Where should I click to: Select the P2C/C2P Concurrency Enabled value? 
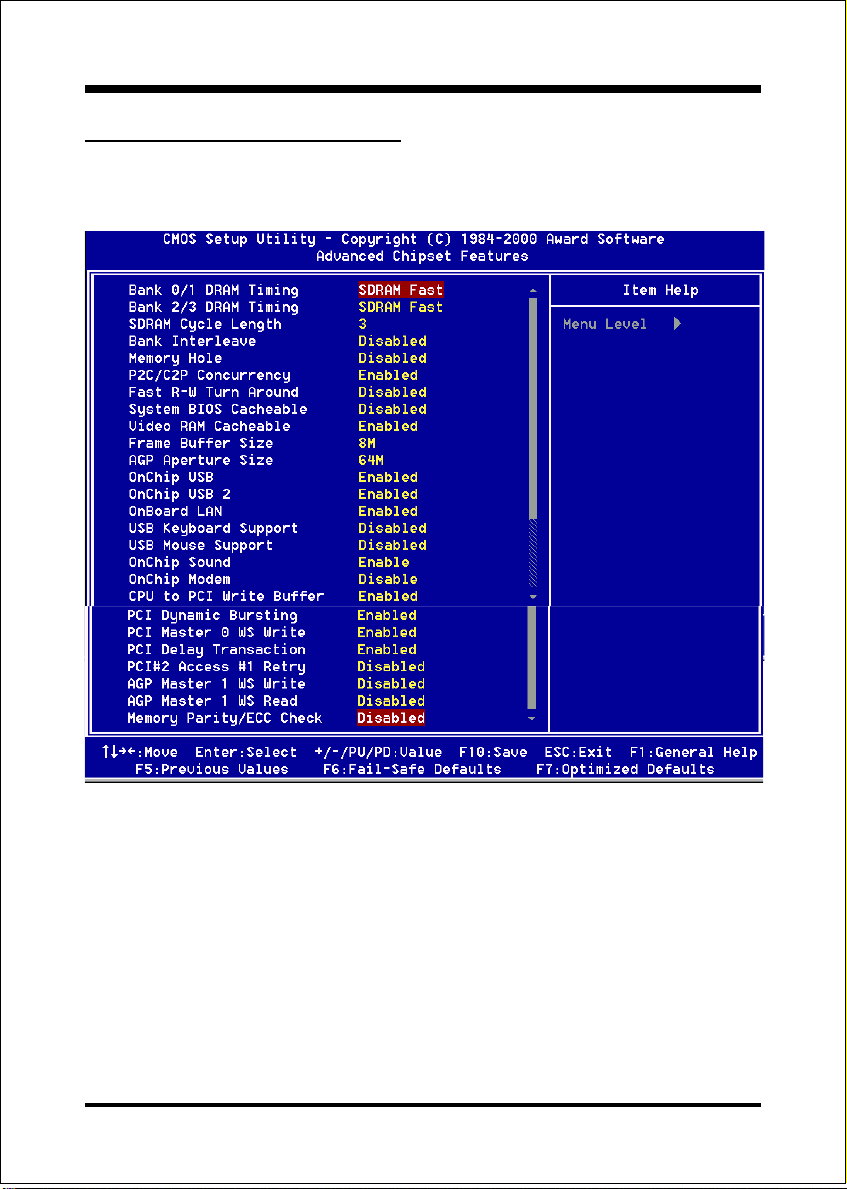(x=388, y=375)
